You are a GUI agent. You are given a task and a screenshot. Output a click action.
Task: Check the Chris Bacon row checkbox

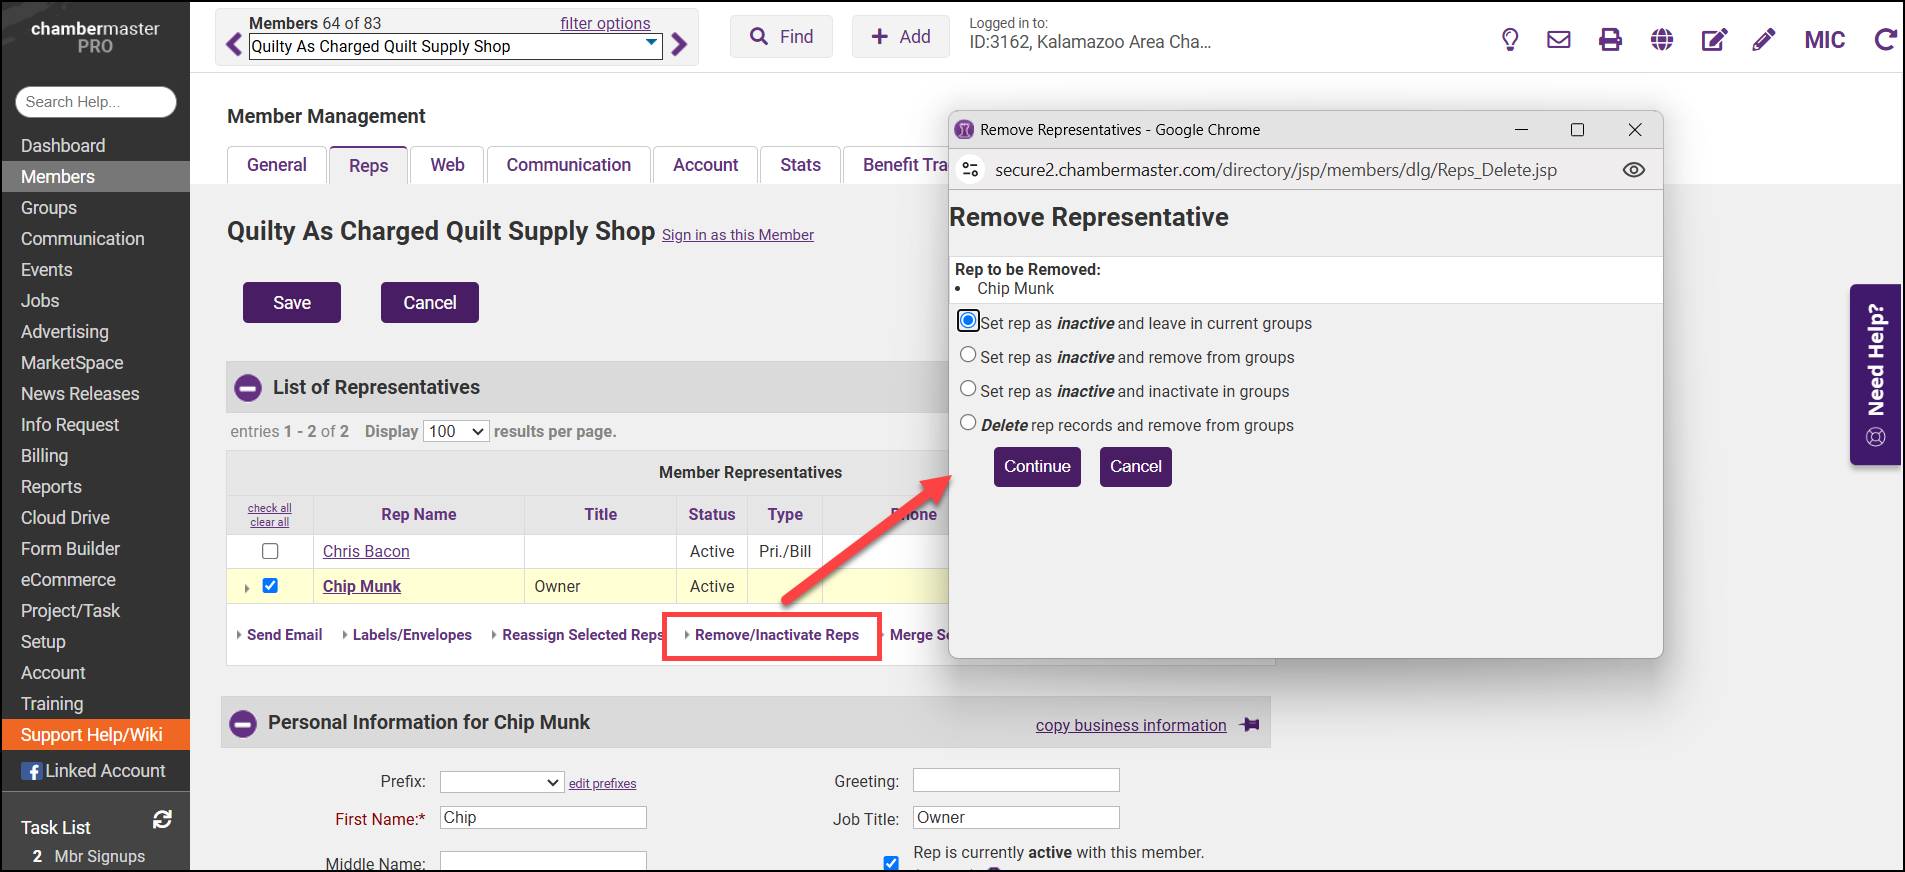tap(270, 551)
